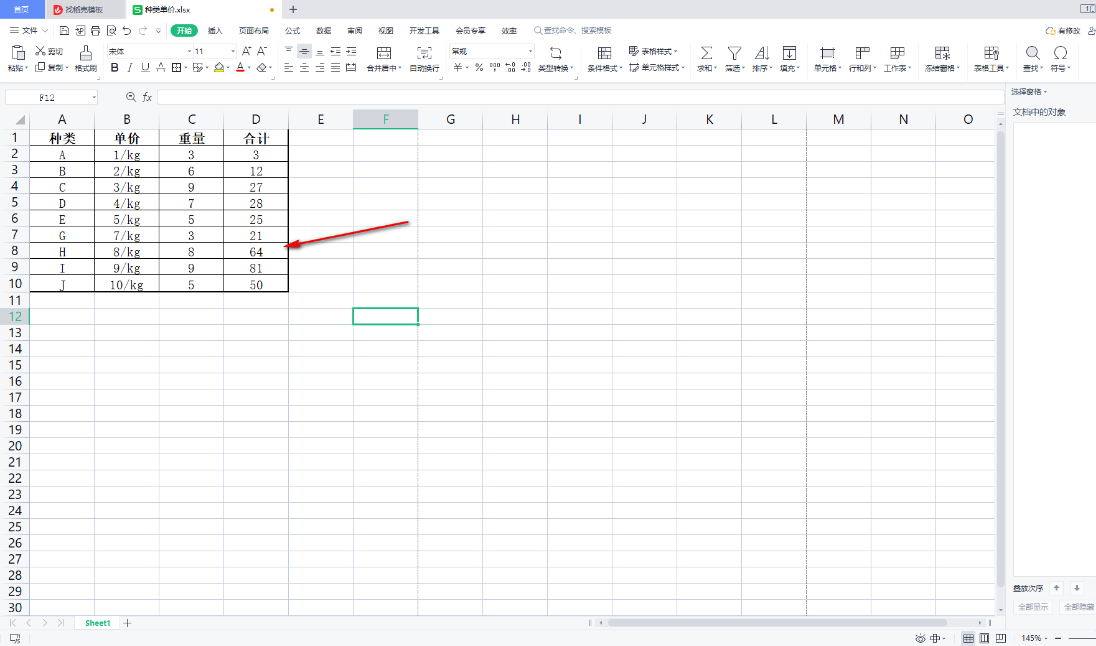Switch to the 页面布局 ribbon tab
This screenshot has height=646, width=1096.
[254, 31]
